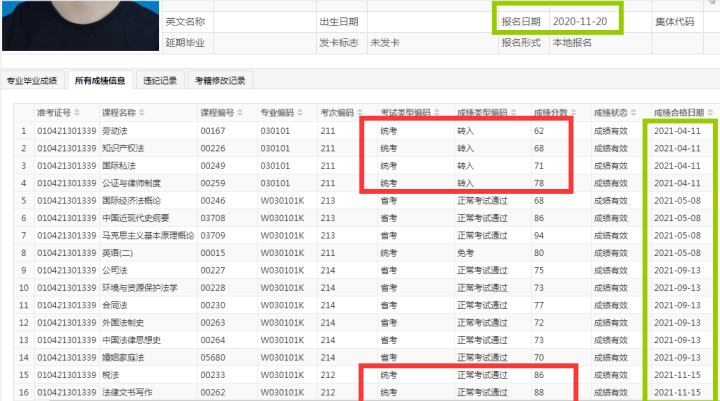The image size is (720, 401).
Task: Select course name 合同法
Action: tap(114, 305)
